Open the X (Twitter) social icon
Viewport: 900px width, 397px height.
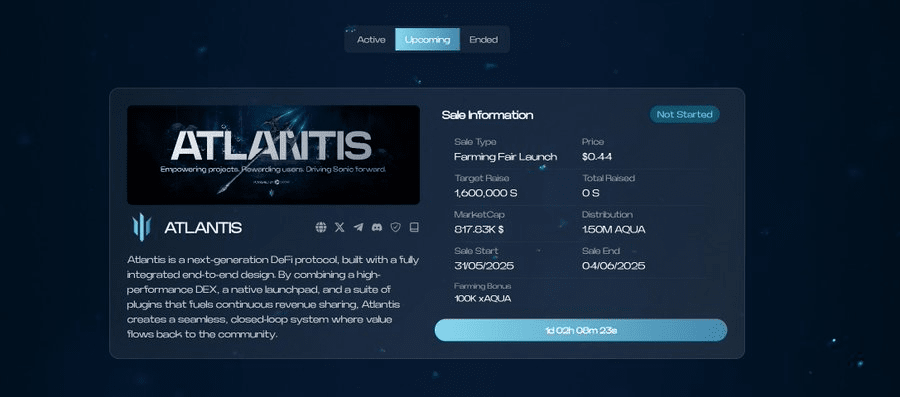[340, 227]
